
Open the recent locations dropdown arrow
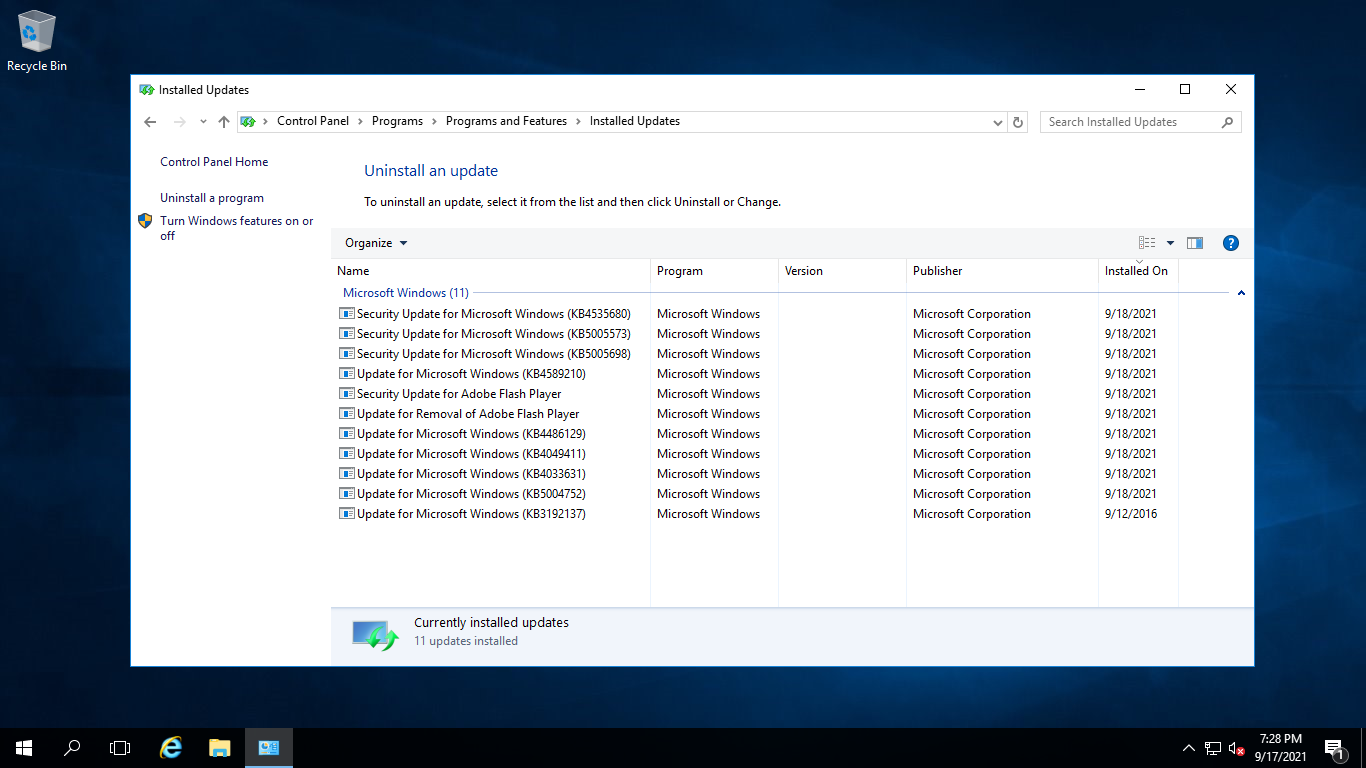[203, 122]
